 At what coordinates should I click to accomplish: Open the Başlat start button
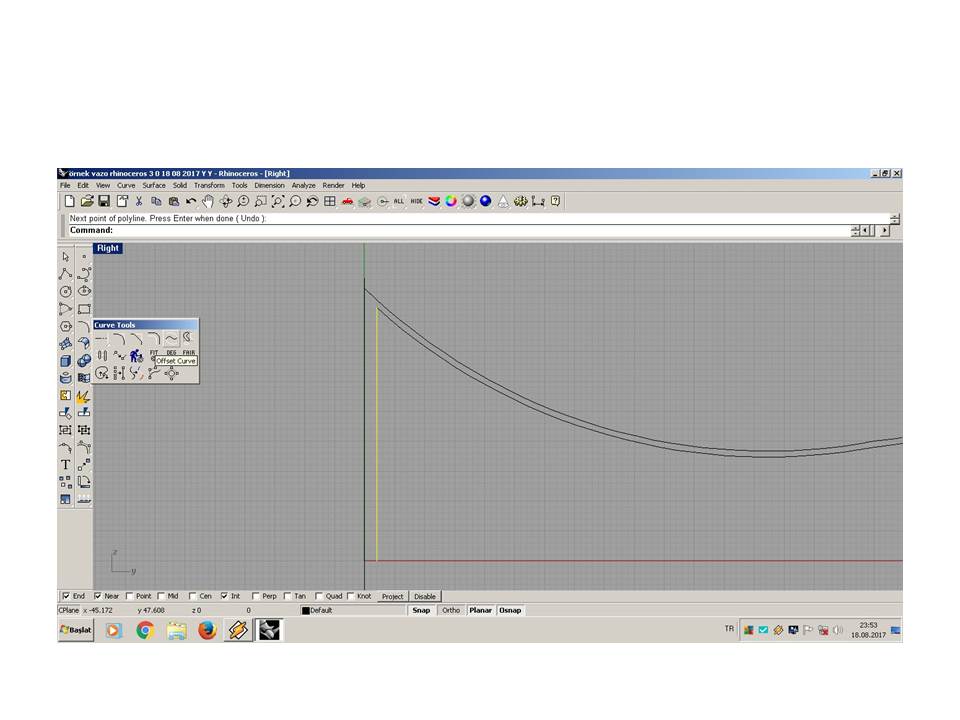pos(76,630)
